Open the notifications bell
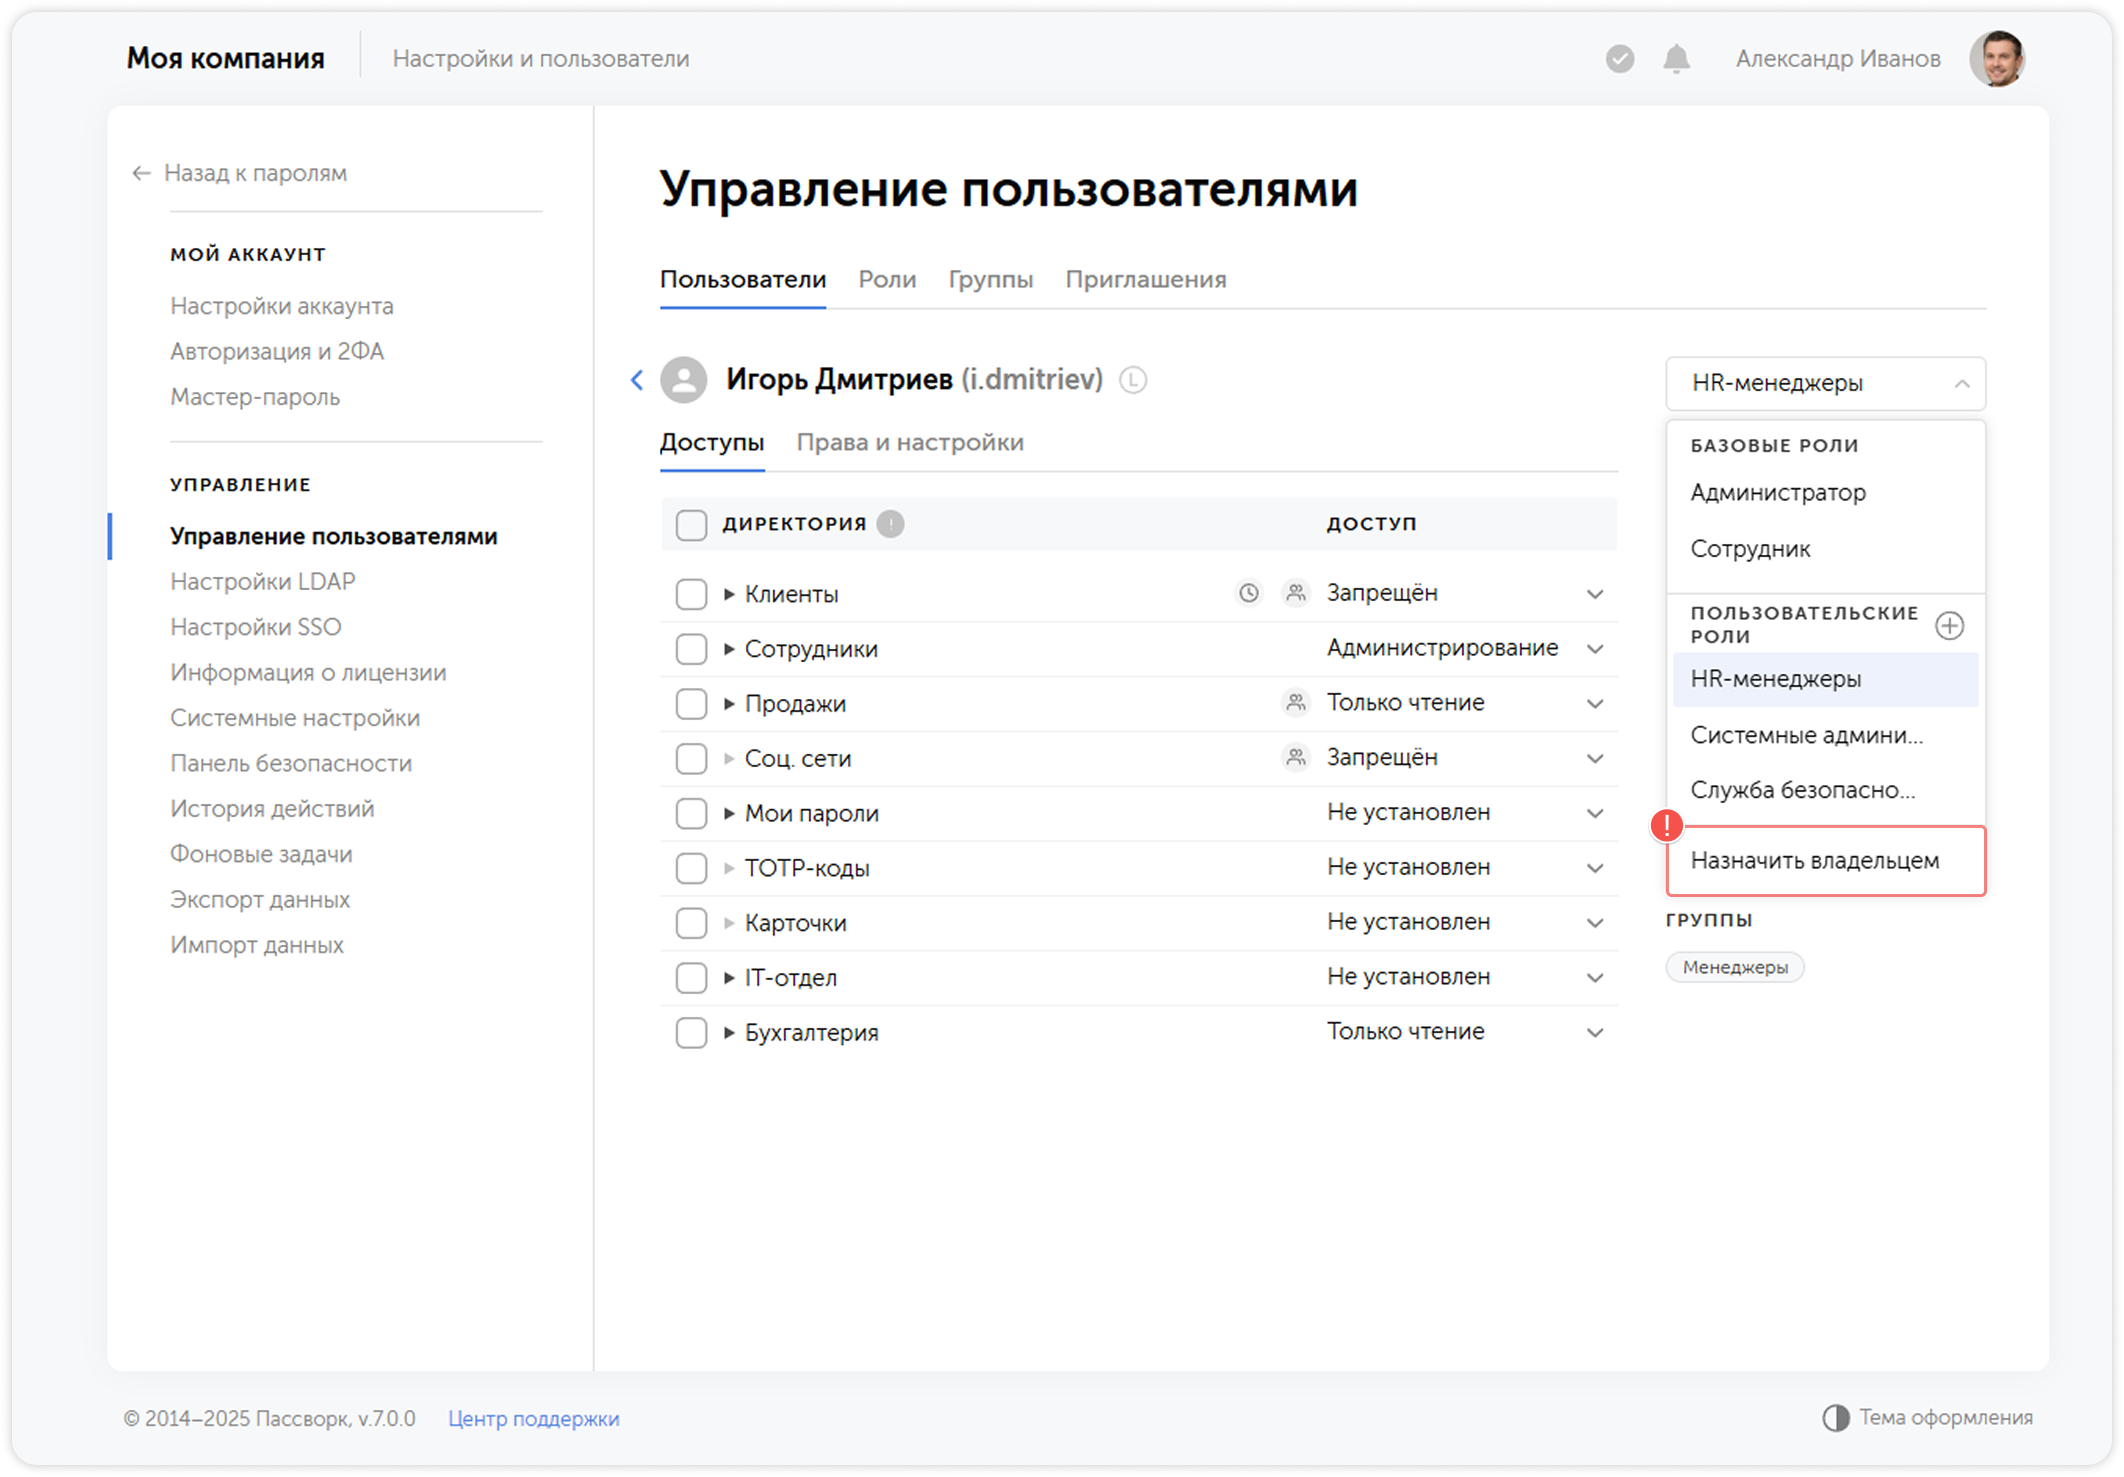Screen dimensions: 2124x1477 click(x=1676, y=59)
